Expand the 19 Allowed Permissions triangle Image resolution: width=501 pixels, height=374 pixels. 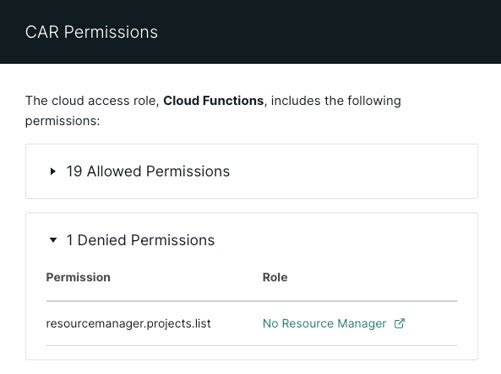point(53,172)
